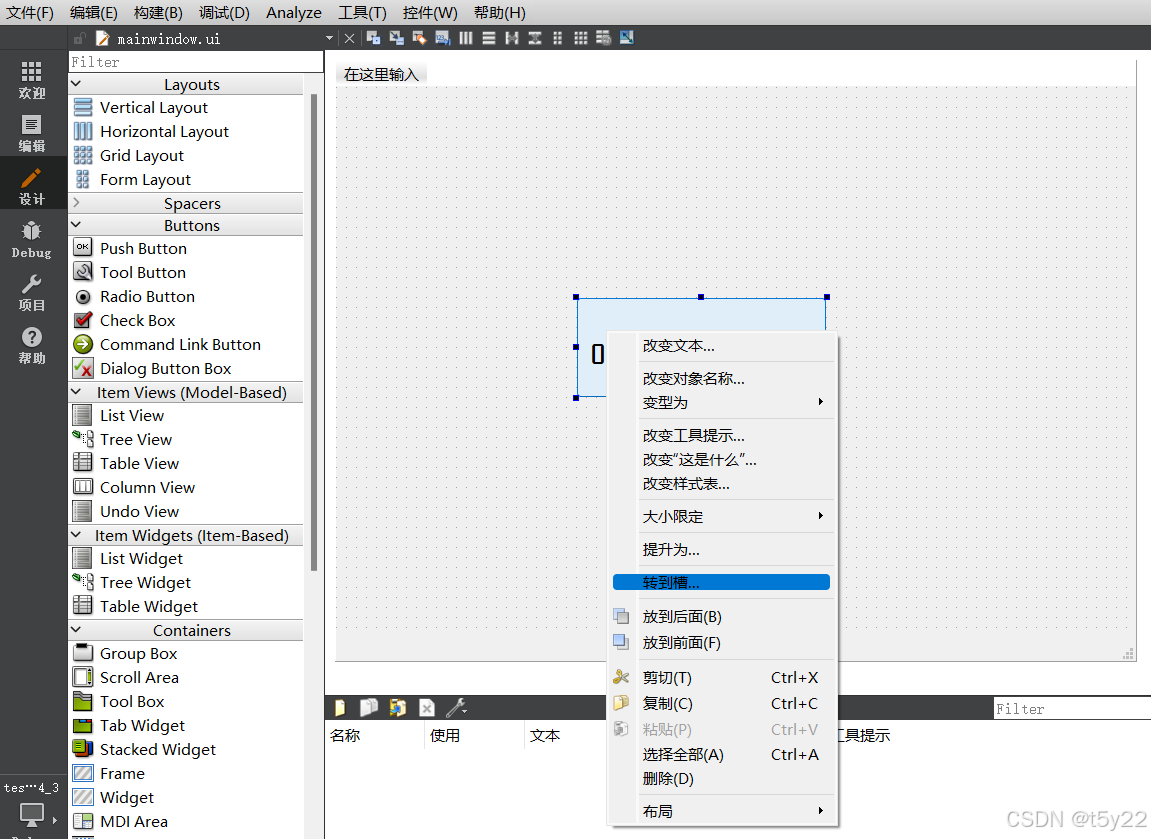This screenshot has height=839, width=1151.
Task: Select the Grid Layout item
Action: (142, 156)
